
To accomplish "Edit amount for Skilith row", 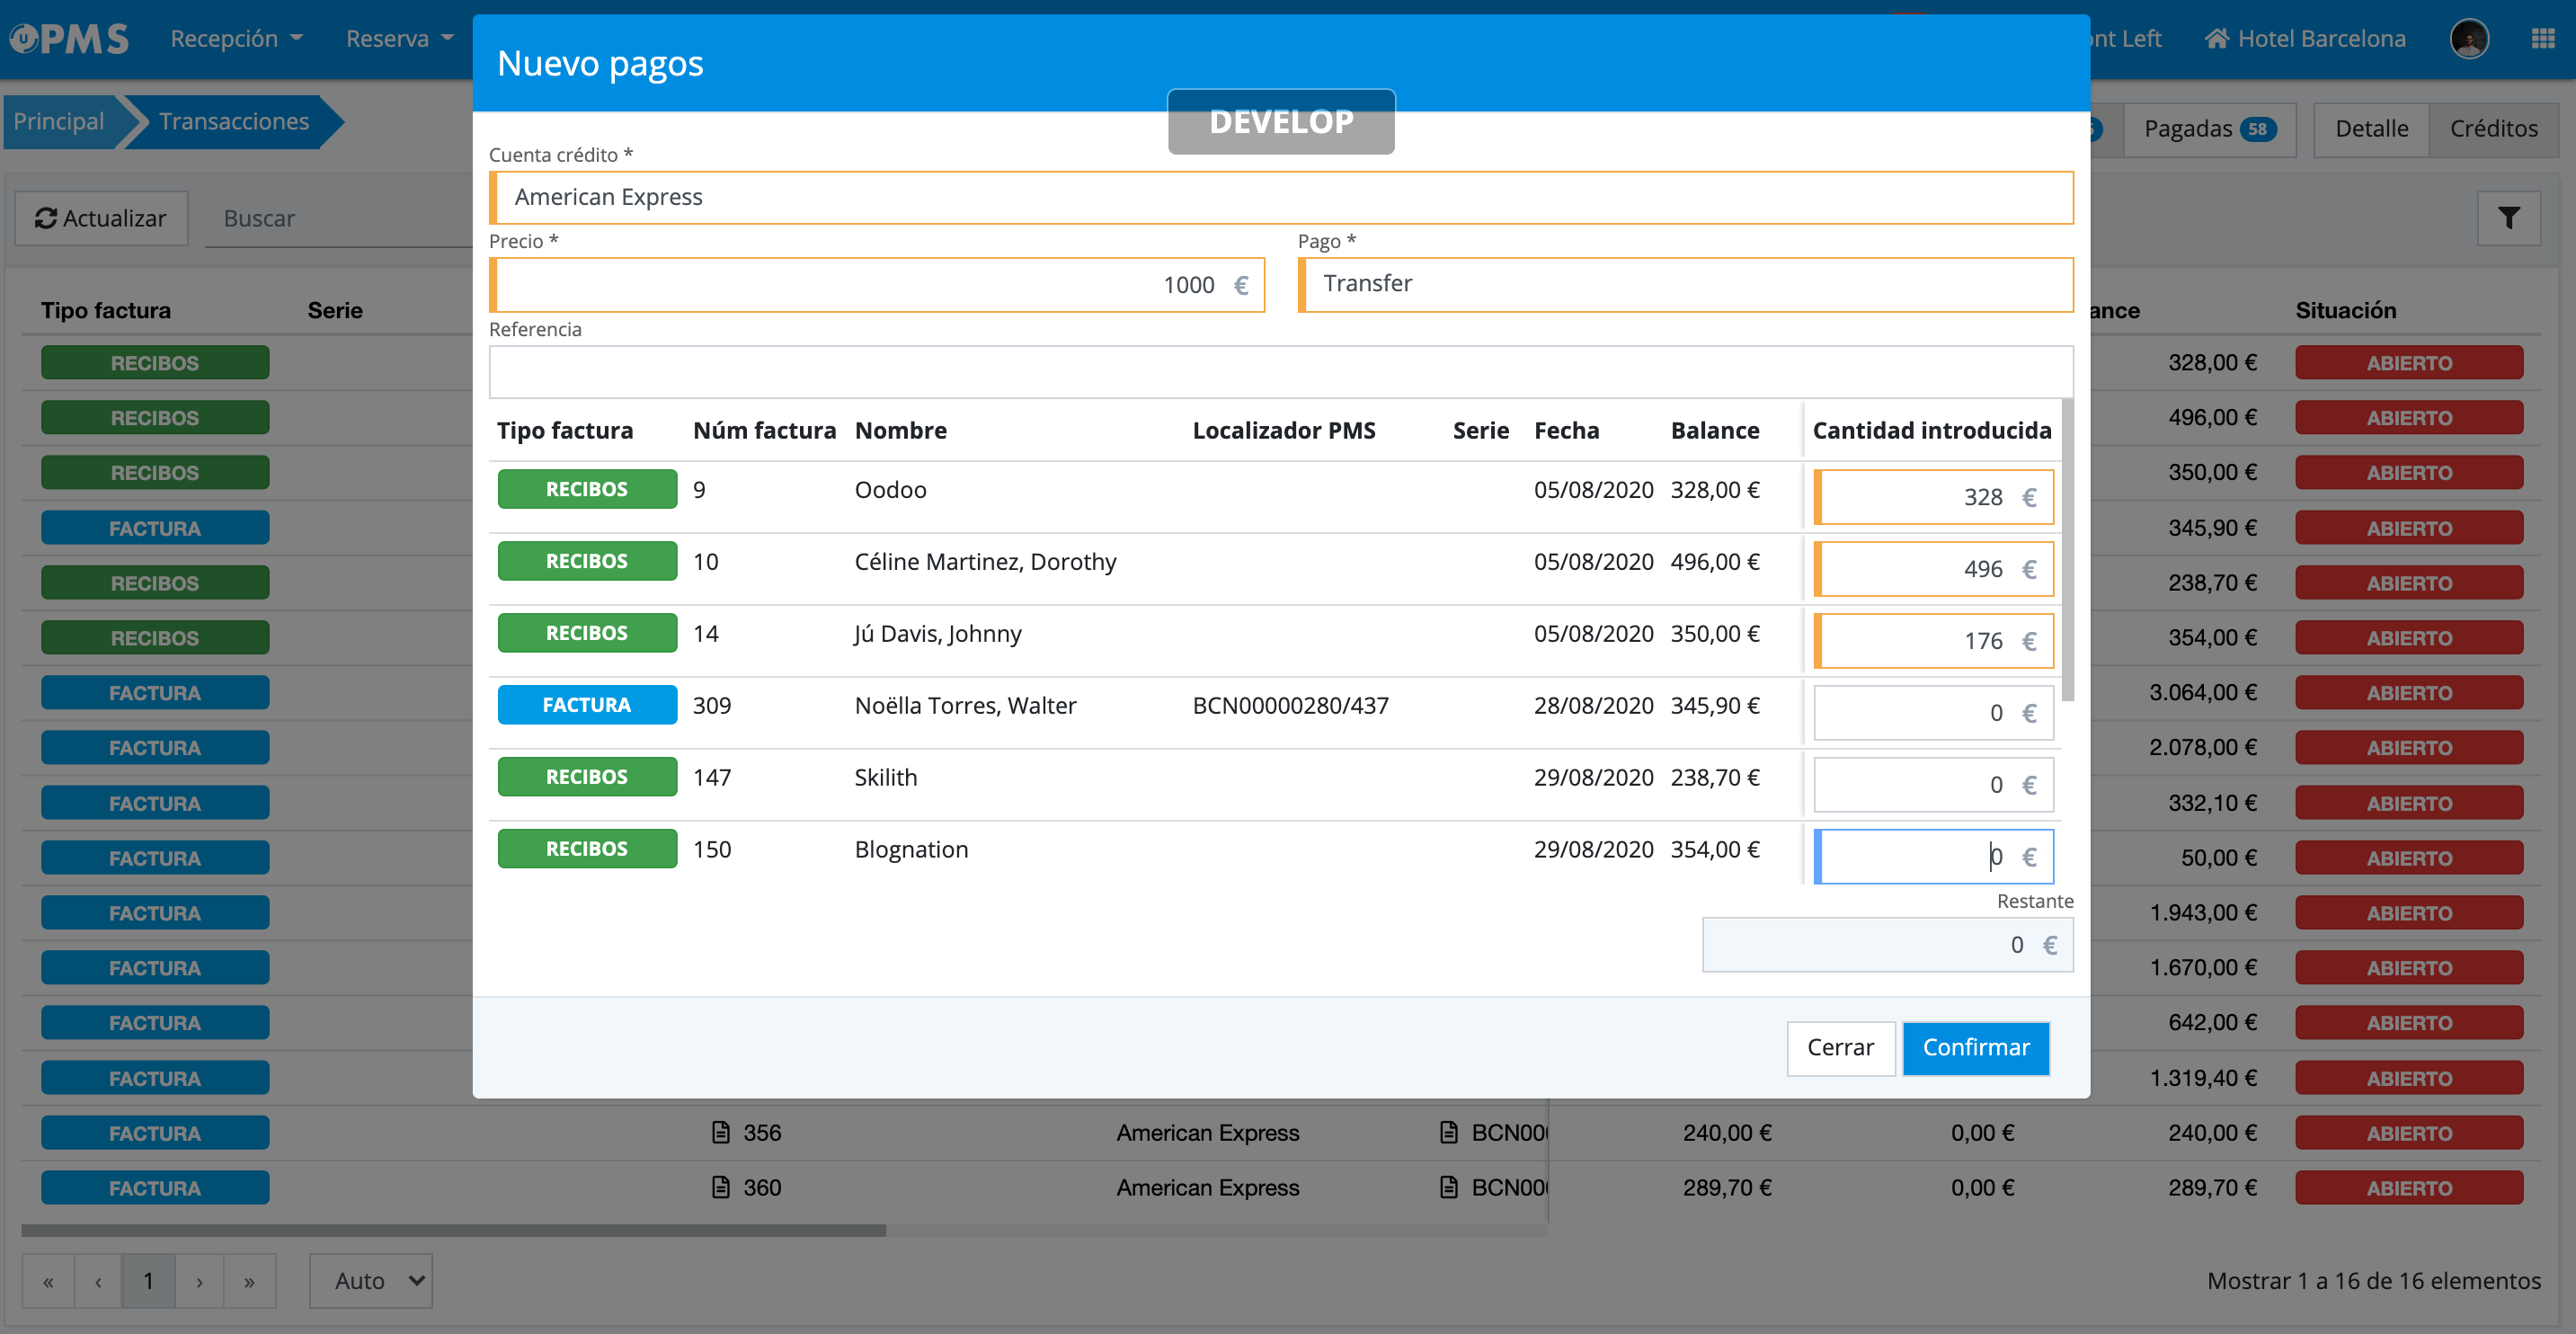I will (1933, 785).
